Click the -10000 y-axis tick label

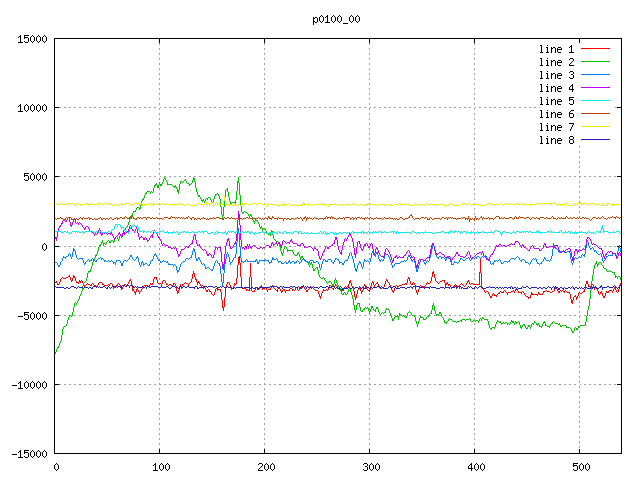point(29,384)
